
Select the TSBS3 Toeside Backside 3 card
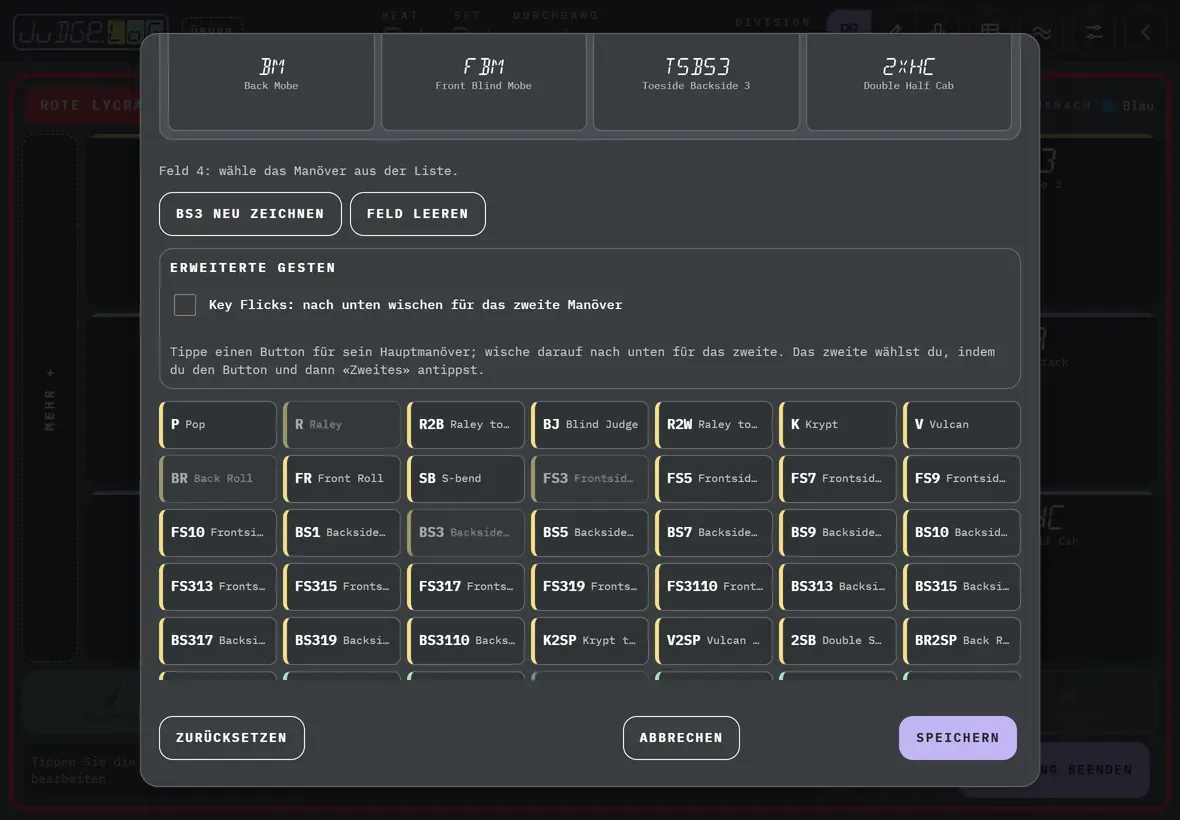(x=696, y=81)
